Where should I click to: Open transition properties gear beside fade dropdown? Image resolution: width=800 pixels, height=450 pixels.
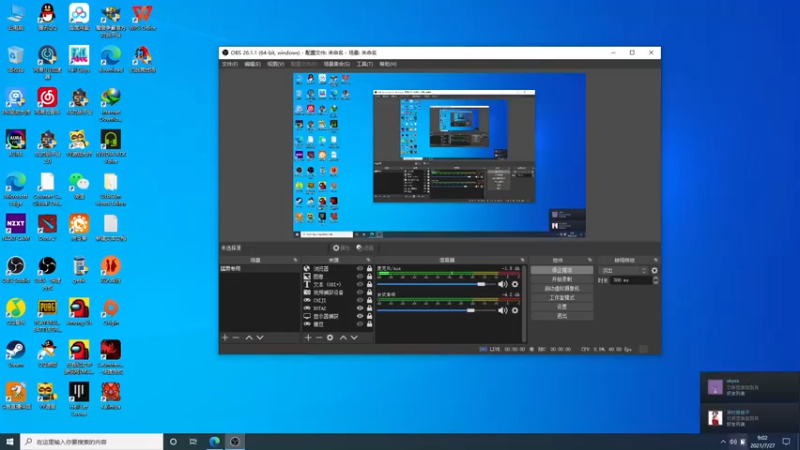click(x=655, y=270)
